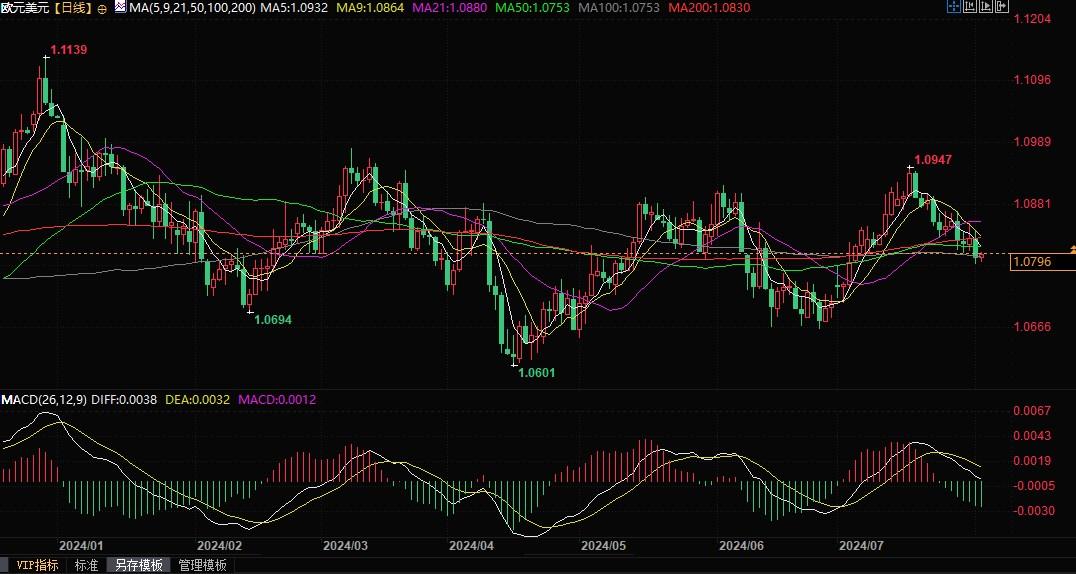Click the 1.1204 price axis label

click(1032, 19)
